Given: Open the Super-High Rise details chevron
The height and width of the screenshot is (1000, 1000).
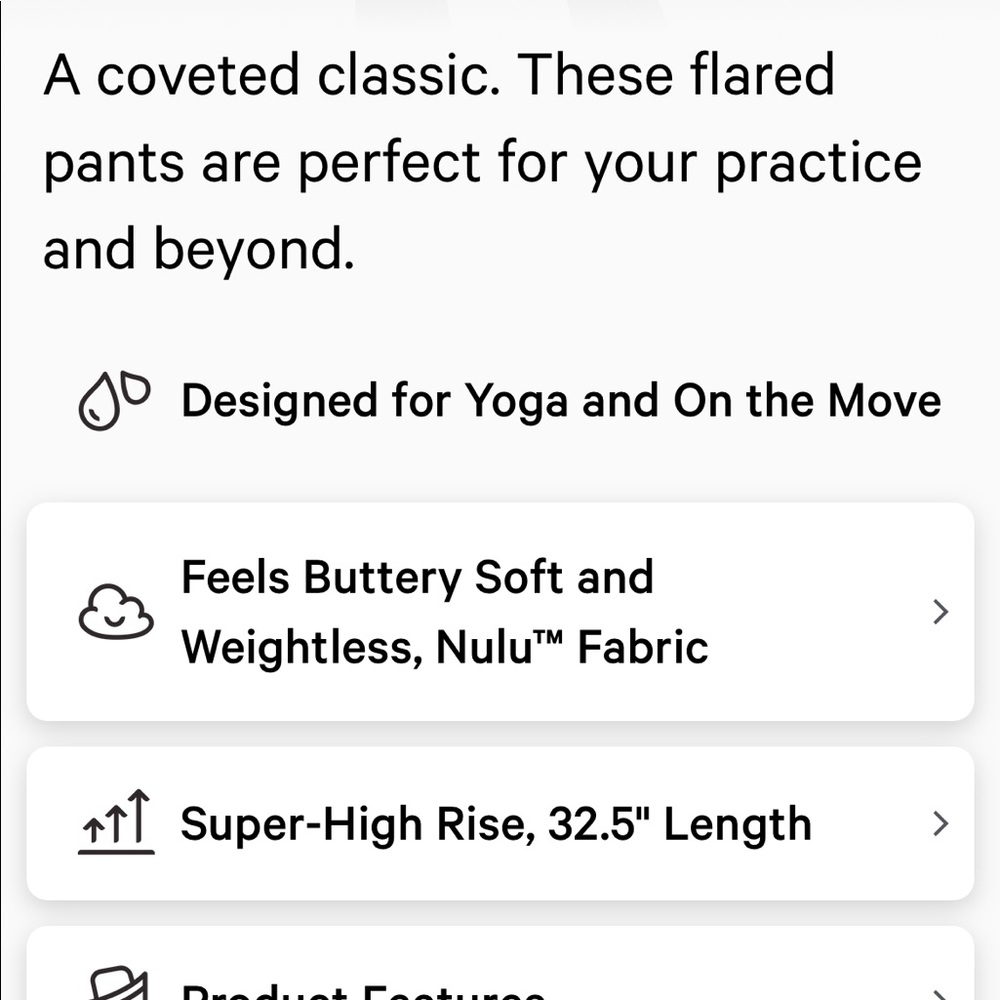Looking at the screenshot, I should click(x=938, y=823).
